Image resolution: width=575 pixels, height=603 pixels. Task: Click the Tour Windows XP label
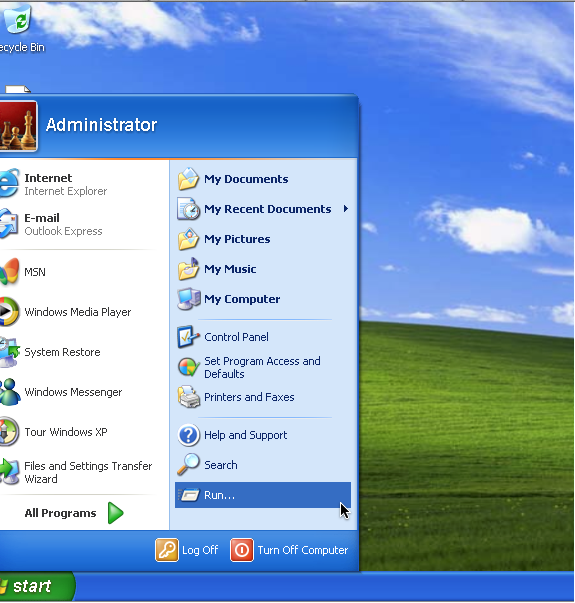pyautogui.click(x=66, y=432)
